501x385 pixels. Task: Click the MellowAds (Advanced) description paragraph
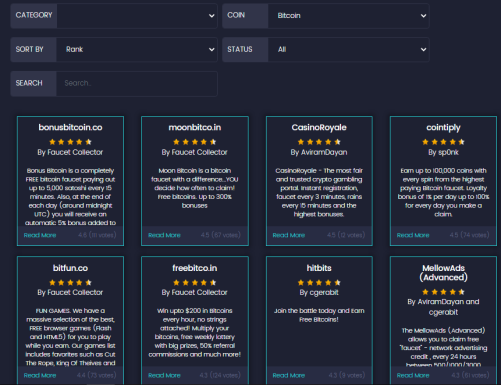coord(443,348)
